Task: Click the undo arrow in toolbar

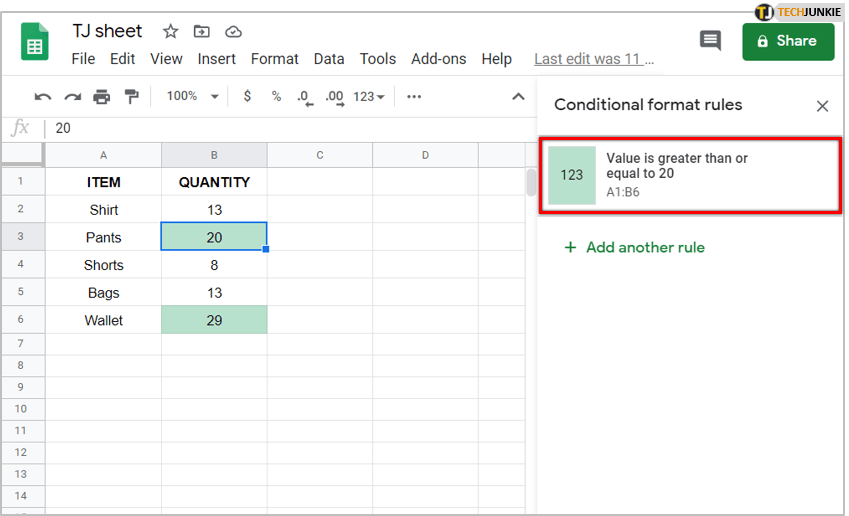Action: click(x=43, y=97)
